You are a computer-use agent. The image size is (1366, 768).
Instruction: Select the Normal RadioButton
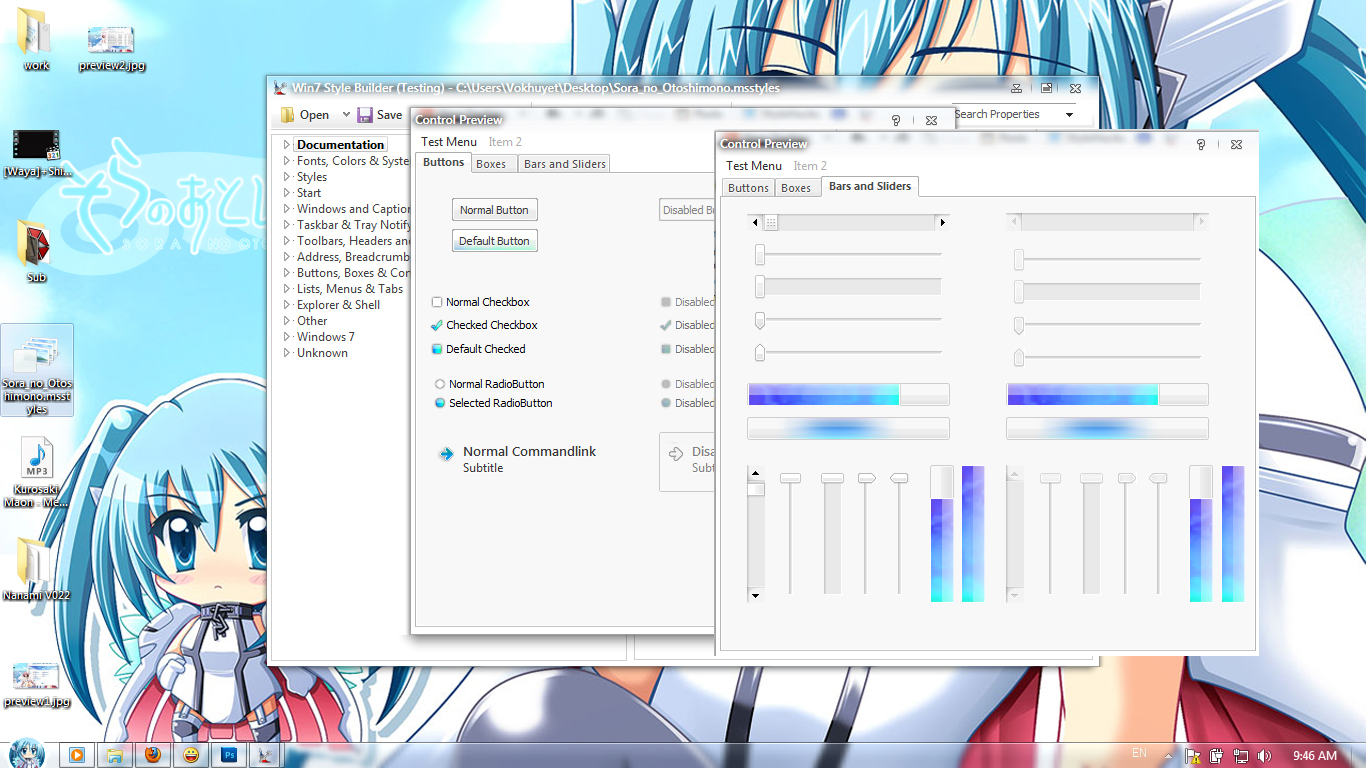point(440,384)
